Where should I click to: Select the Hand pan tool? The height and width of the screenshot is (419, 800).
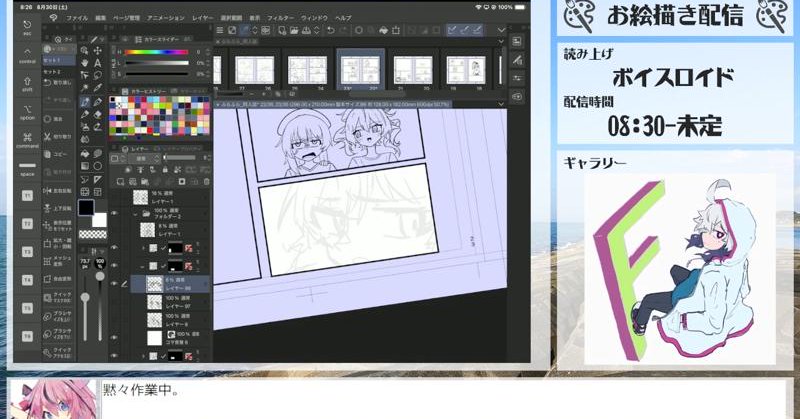pyautogui.click(x=85, y=63)
